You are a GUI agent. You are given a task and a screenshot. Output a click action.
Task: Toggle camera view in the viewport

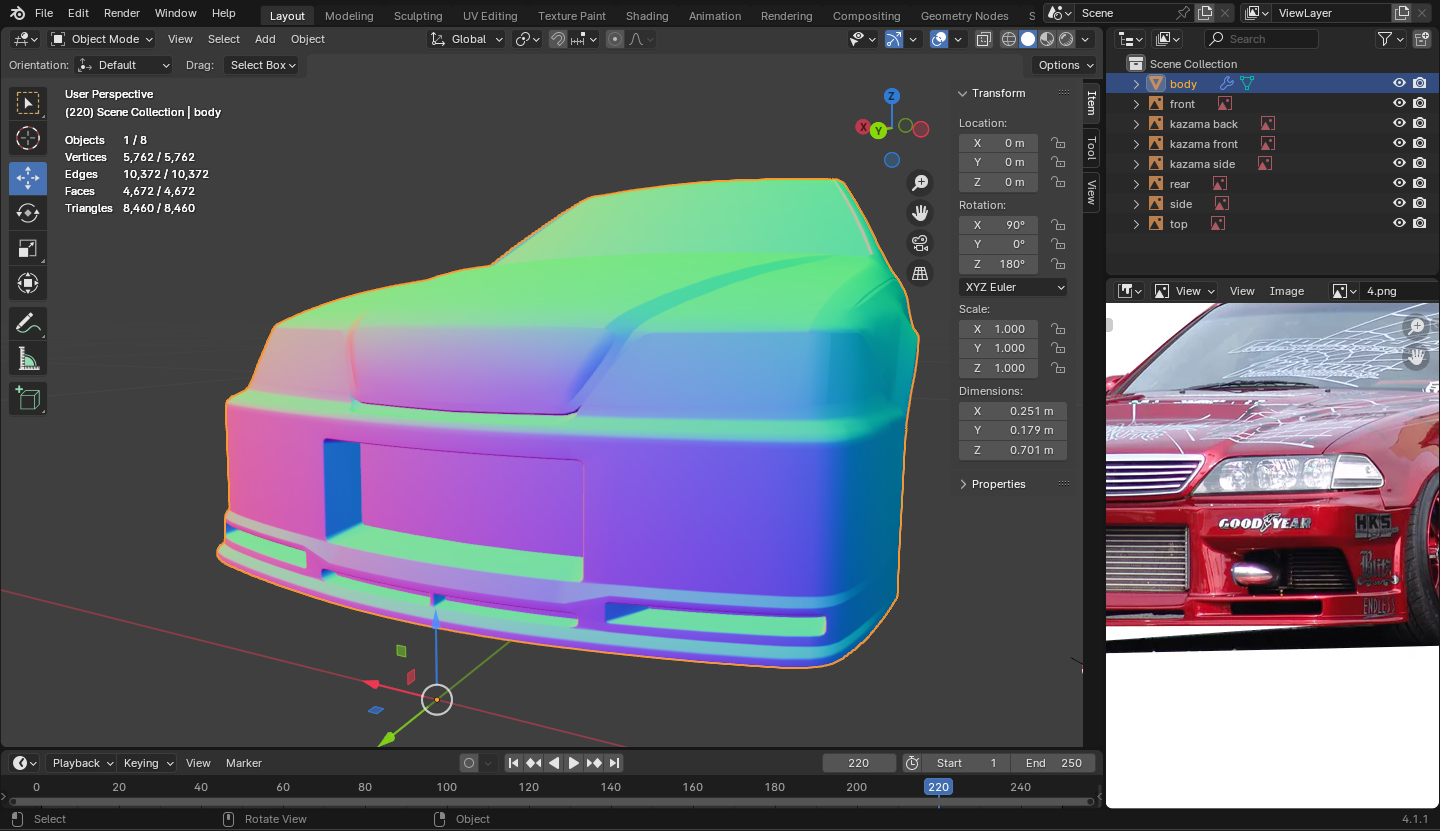click(x=919, y=243)
